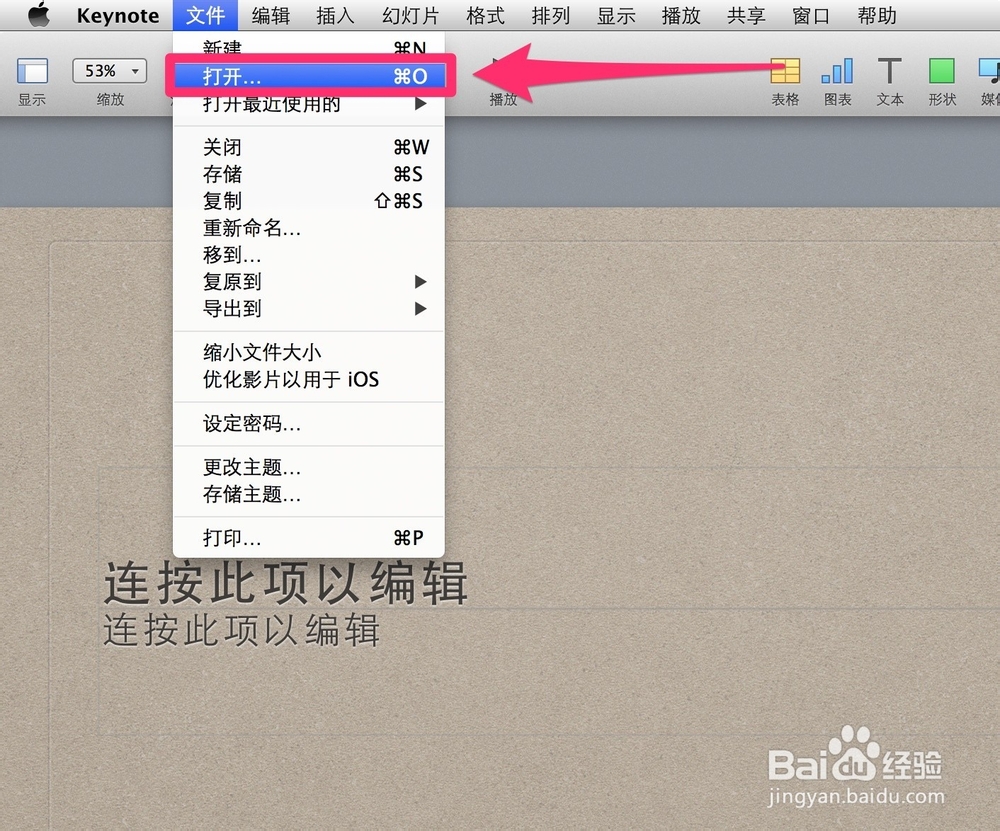The image size is (1000, 831).
Task: Choose 存储主题… menu item
Action: click(x=309, y=494)
